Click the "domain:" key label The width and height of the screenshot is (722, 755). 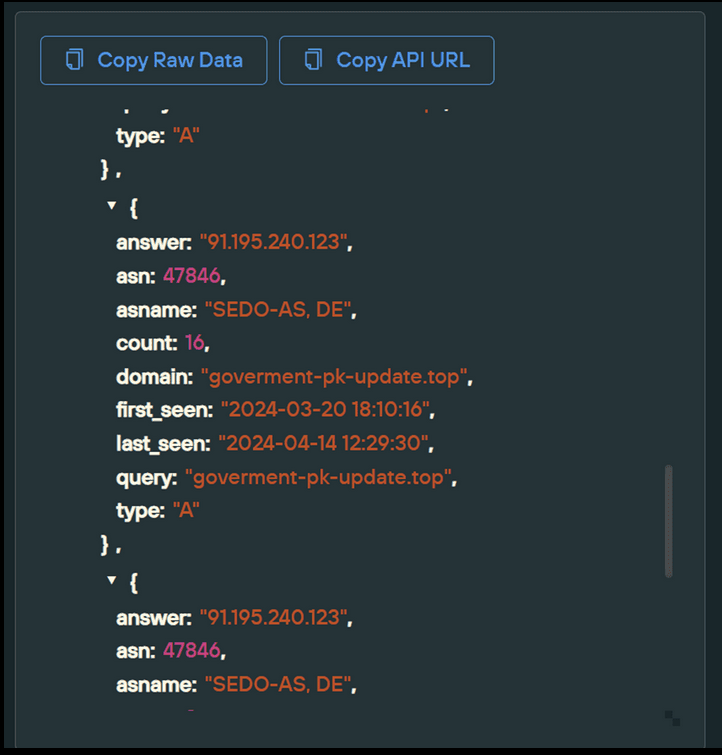coord(154,377)
